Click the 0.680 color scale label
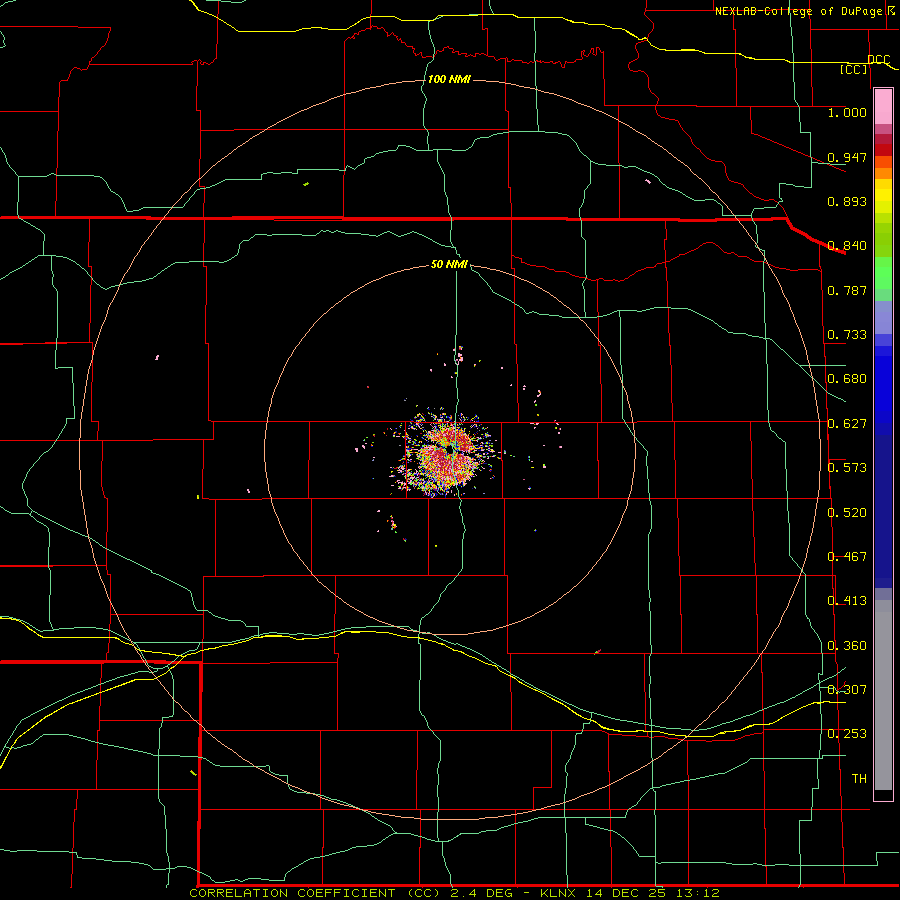Screen dimensions: 900x900 (x=847, y=379)
